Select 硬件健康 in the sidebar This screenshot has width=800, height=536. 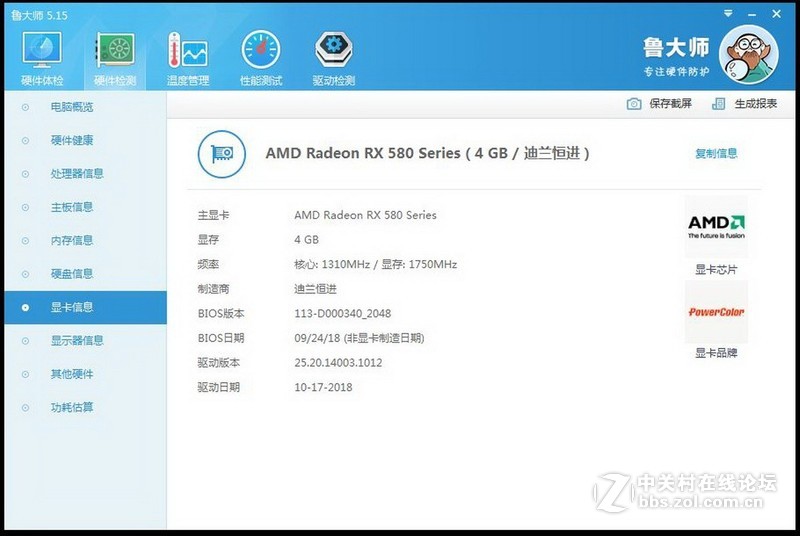tap(85, 140)
